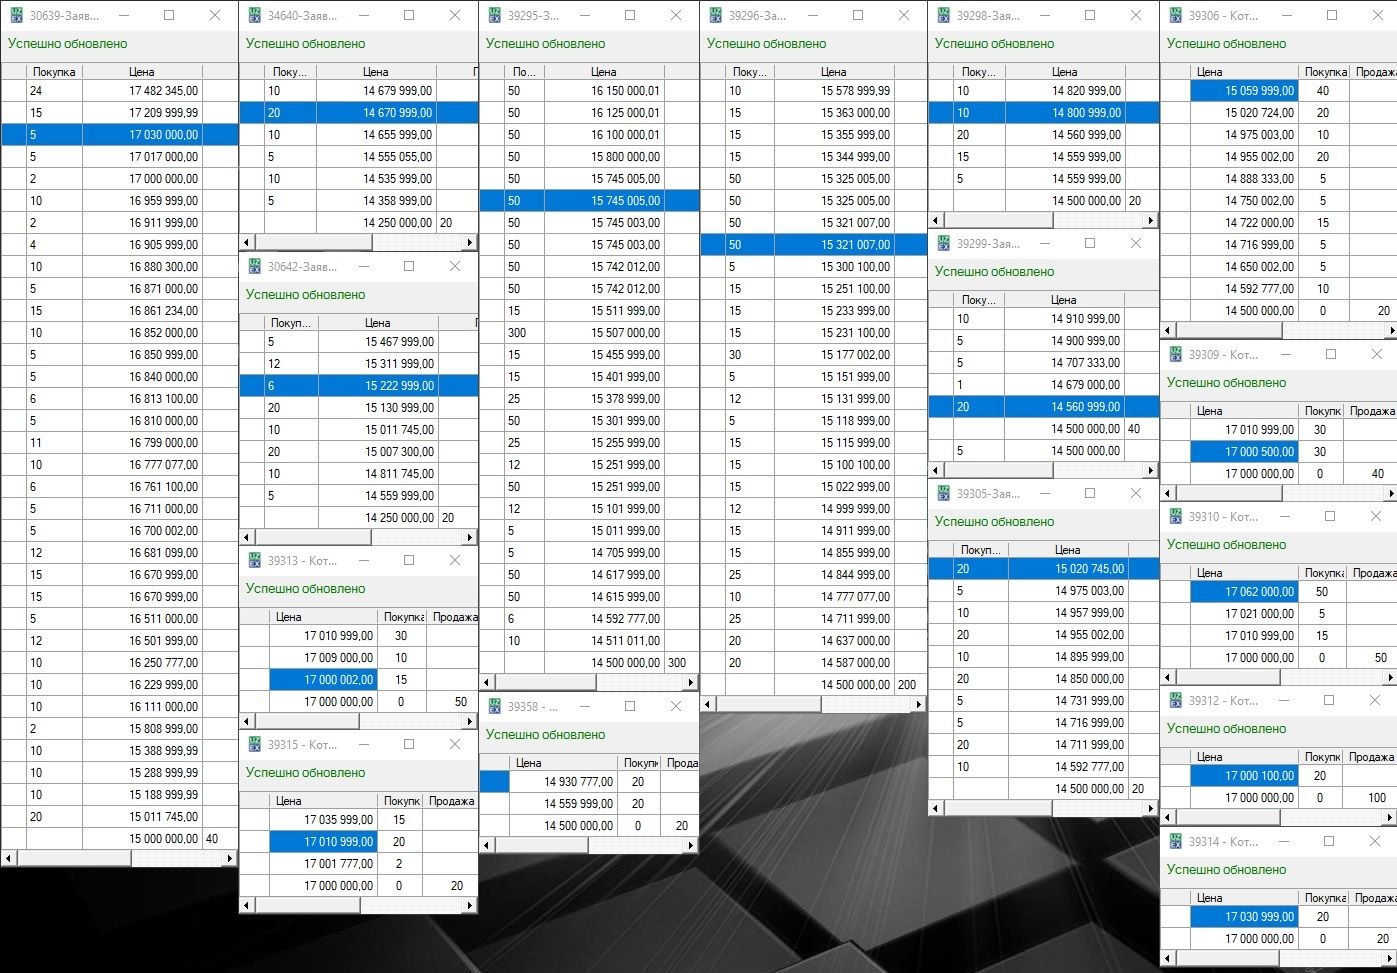Screen dimensions: 1397x973
Task: Open the title bar icon of window 39312
Action: click(1174, 700)
